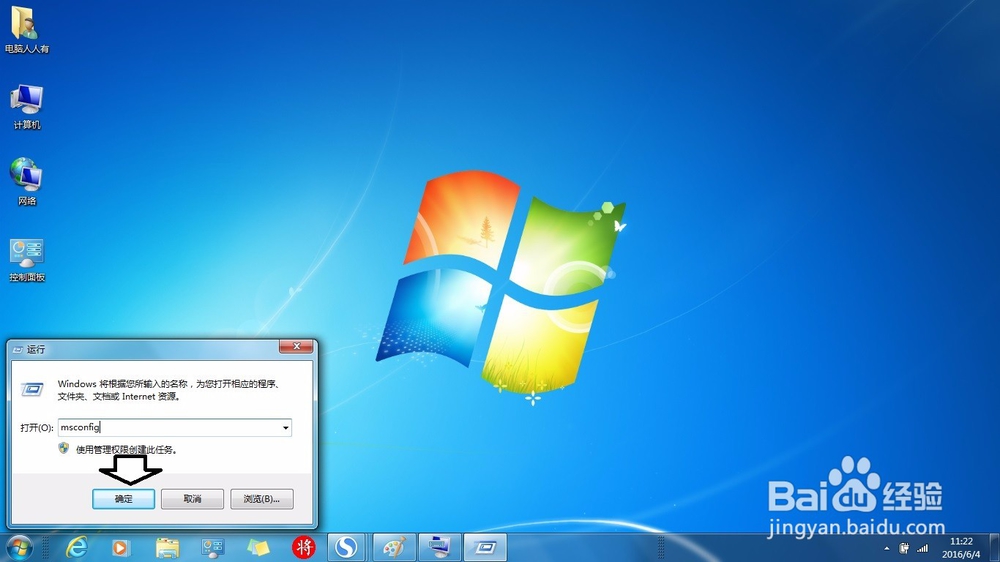Open the command history dropdown arrow

(x=285, y=427)
